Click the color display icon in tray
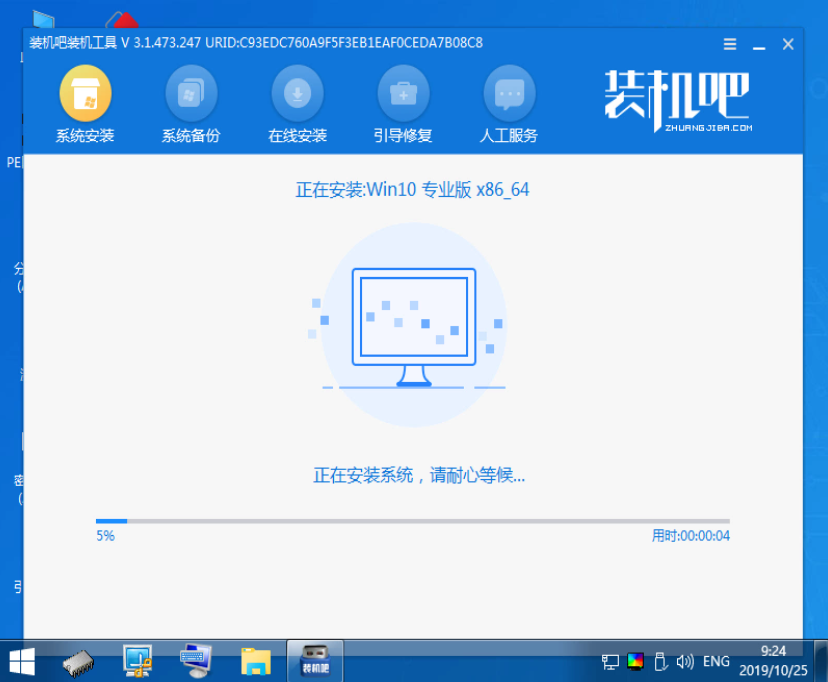The width and height of the screenshot is (828, 682). pos(635,661)
